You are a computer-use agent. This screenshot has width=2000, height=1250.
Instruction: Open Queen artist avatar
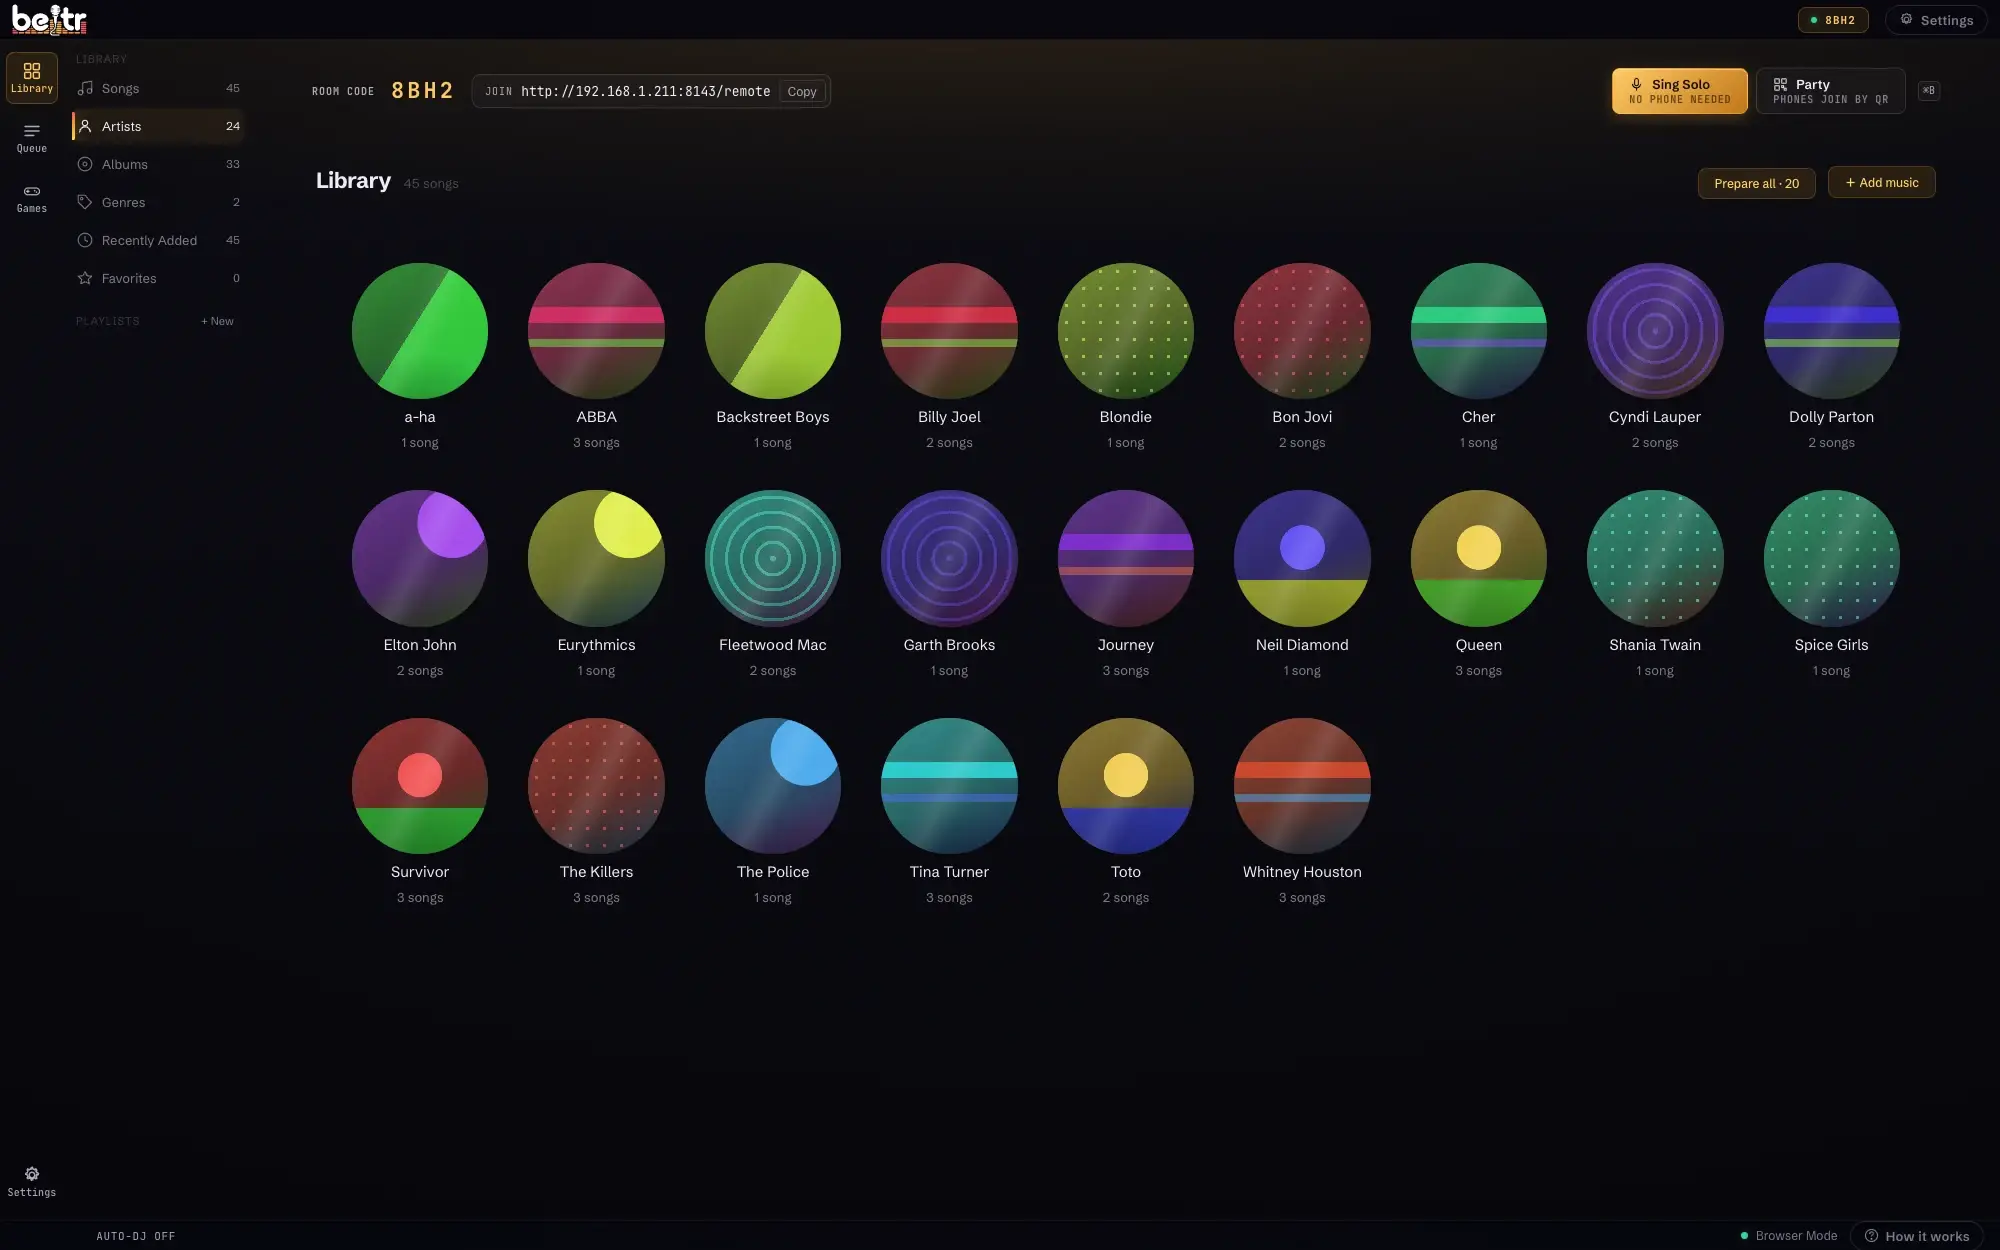pyautogui.click(x=1479, y=558)
